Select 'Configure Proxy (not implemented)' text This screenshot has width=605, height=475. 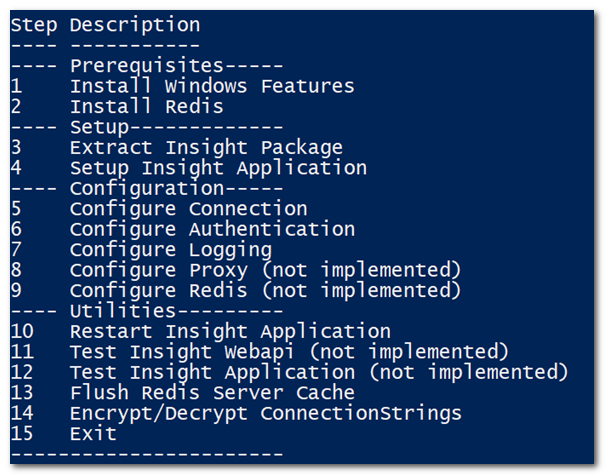(265, 270)
